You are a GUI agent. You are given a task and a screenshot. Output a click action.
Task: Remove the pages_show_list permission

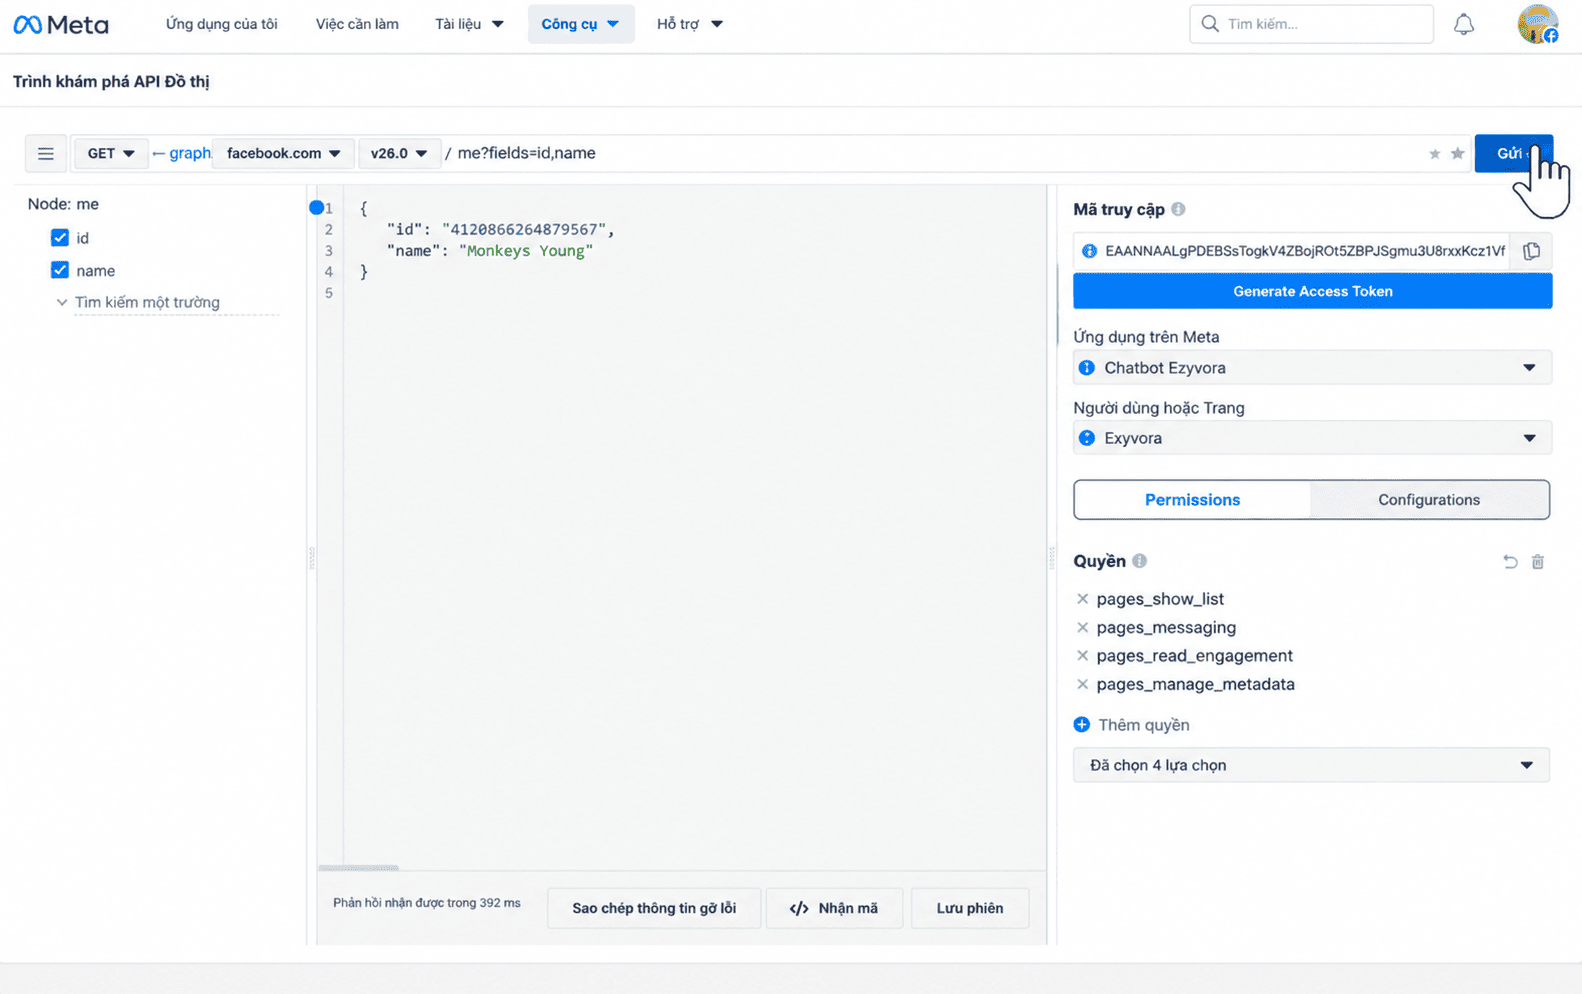pyautogui.click(x=1082, y=599)
